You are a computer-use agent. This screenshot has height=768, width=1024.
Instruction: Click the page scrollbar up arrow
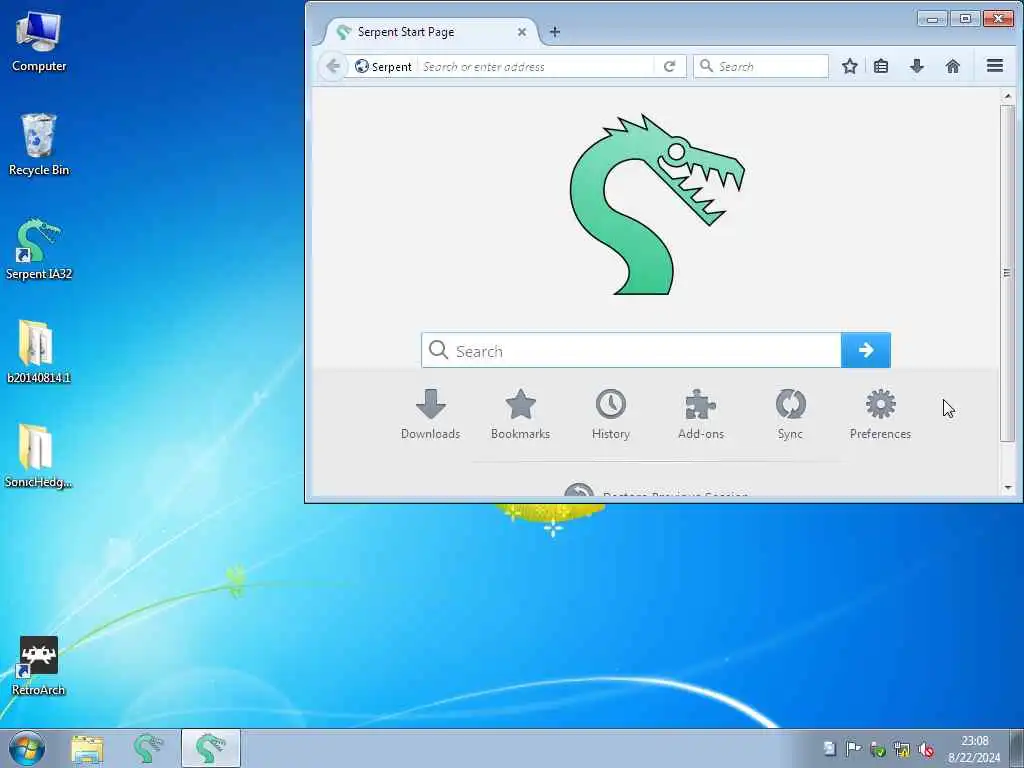[x=1008, y=97]
